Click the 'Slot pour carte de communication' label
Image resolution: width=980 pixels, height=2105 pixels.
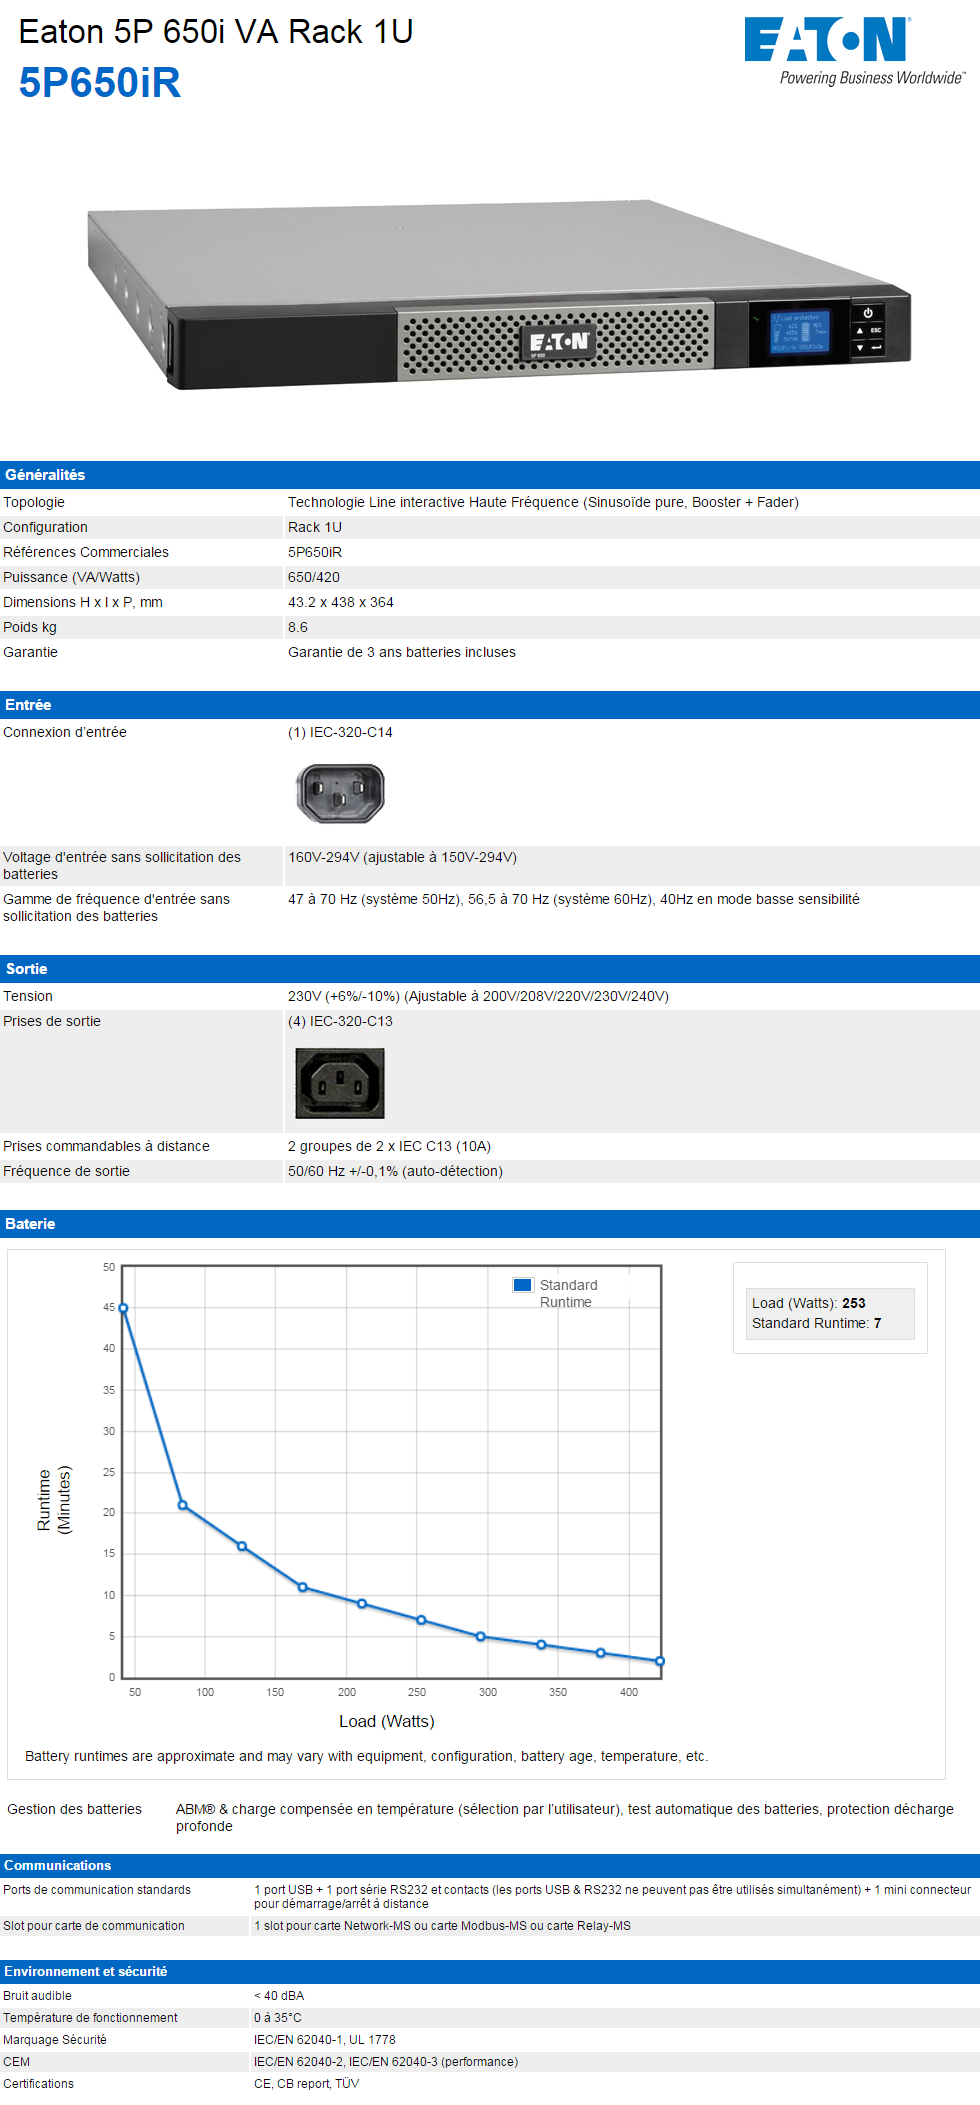tap(94, 1925)
